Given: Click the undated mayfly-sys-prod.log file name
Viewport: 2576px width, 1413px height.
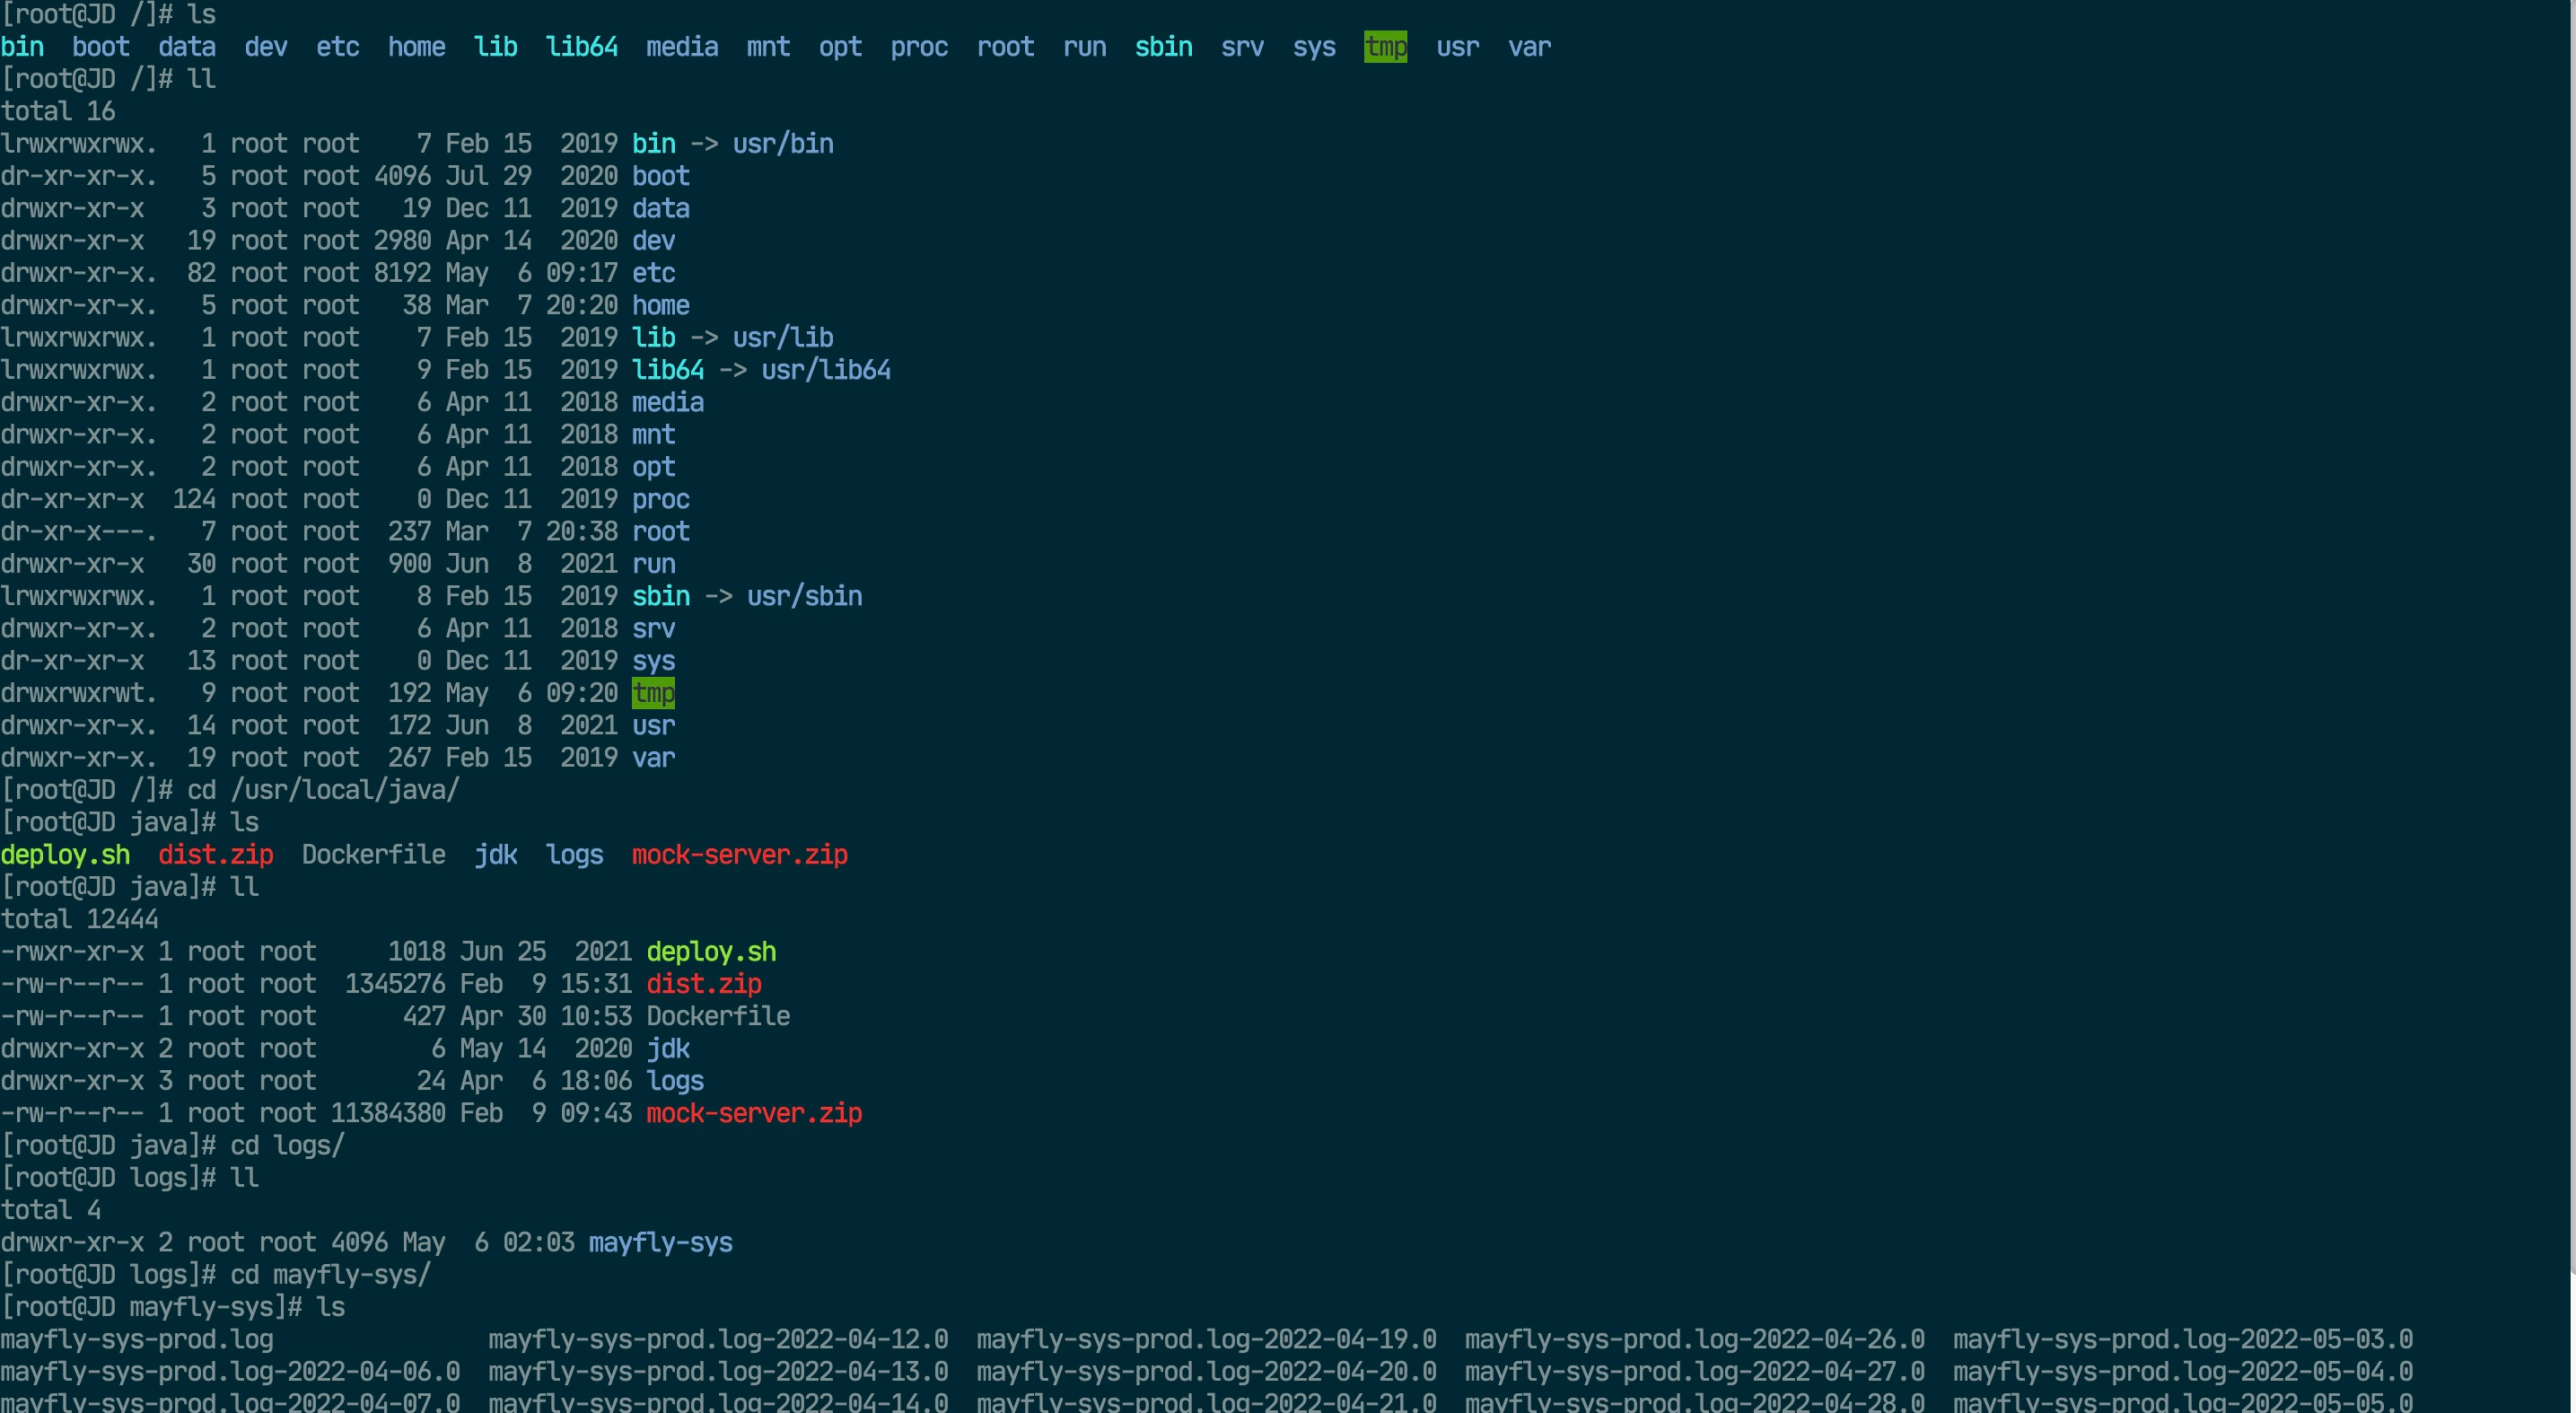Looking at the screenshot, I should [137, 1339].
